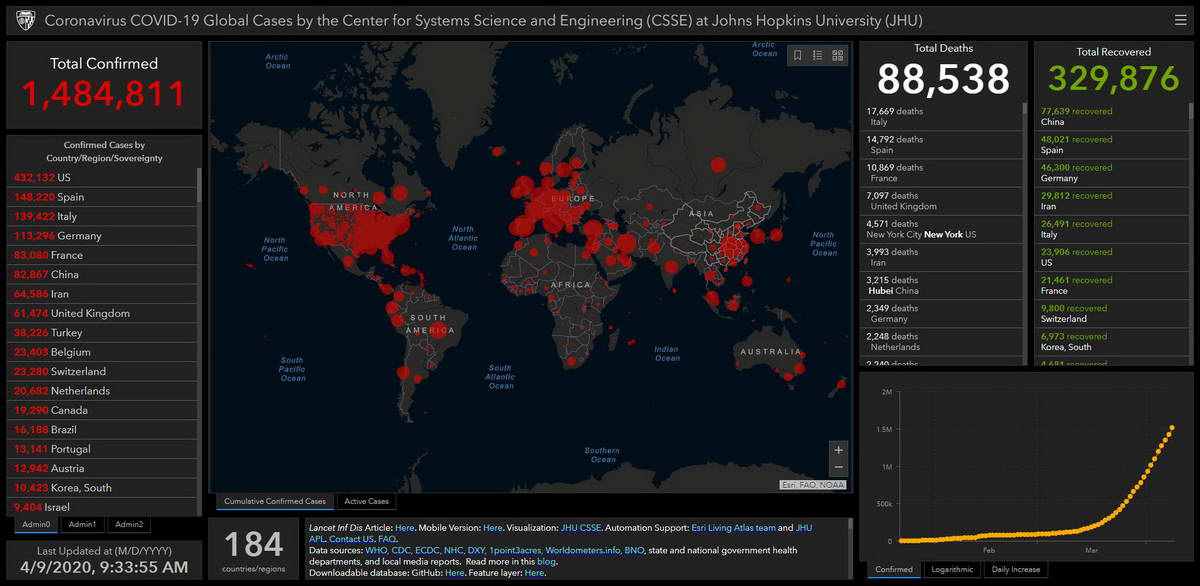The image size is (1200, 586).
Task: Switch the country list to Admin1
Action: [82, 524]
